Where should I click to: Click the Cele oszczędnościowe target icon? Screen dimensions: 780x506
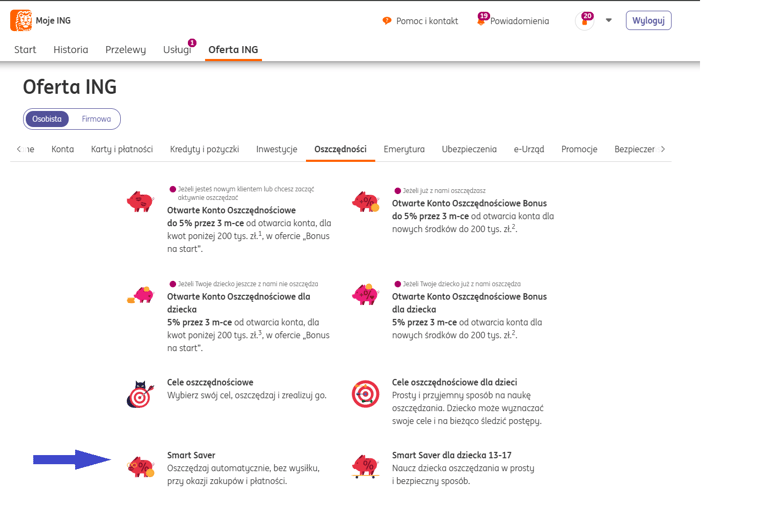tap(140, 395)
